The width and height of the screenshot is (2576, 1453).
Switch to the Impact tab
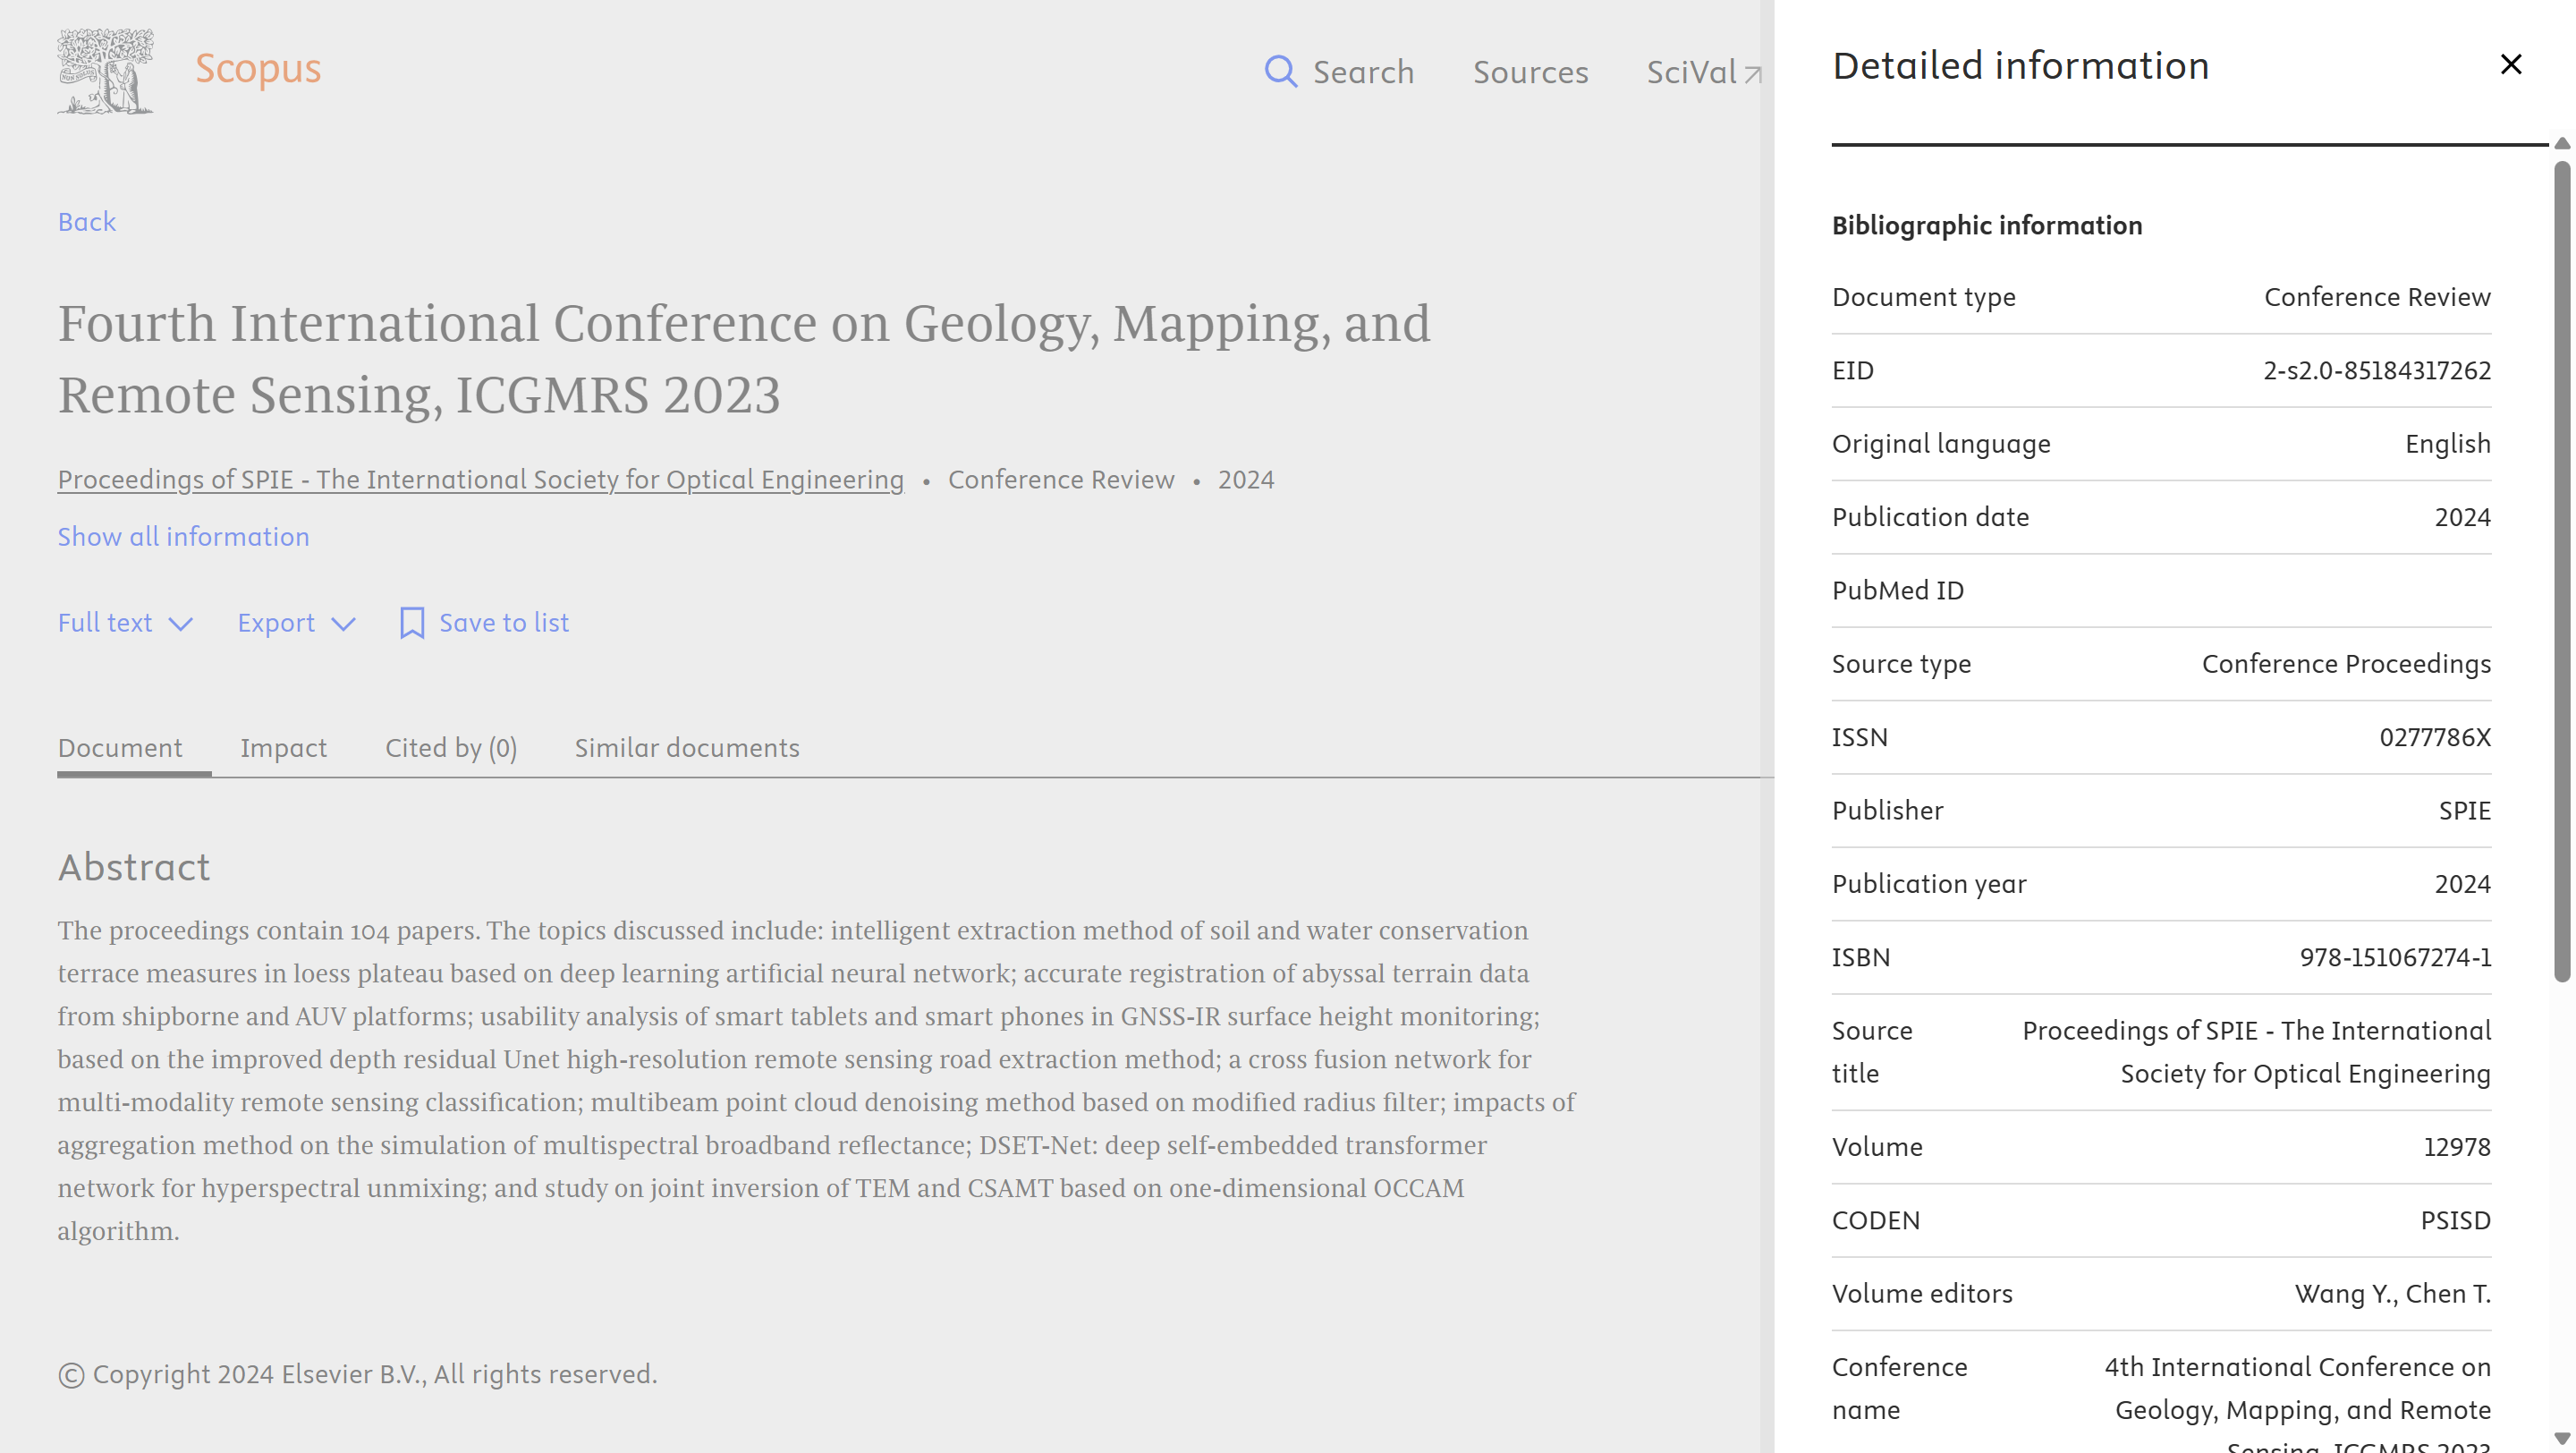coord(283,748)
